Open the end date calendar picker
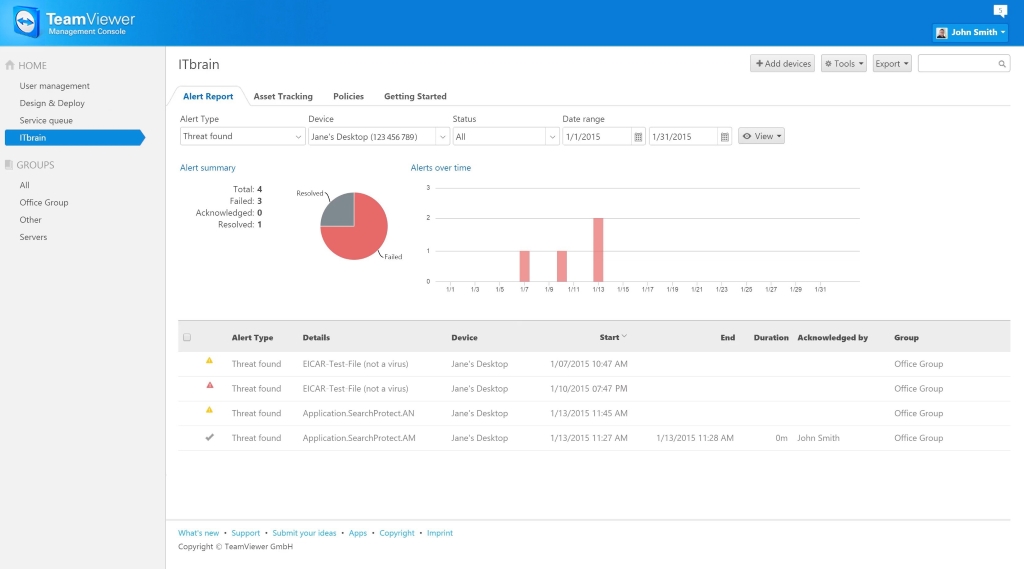 pyautogui.click(x=724, y=137)
